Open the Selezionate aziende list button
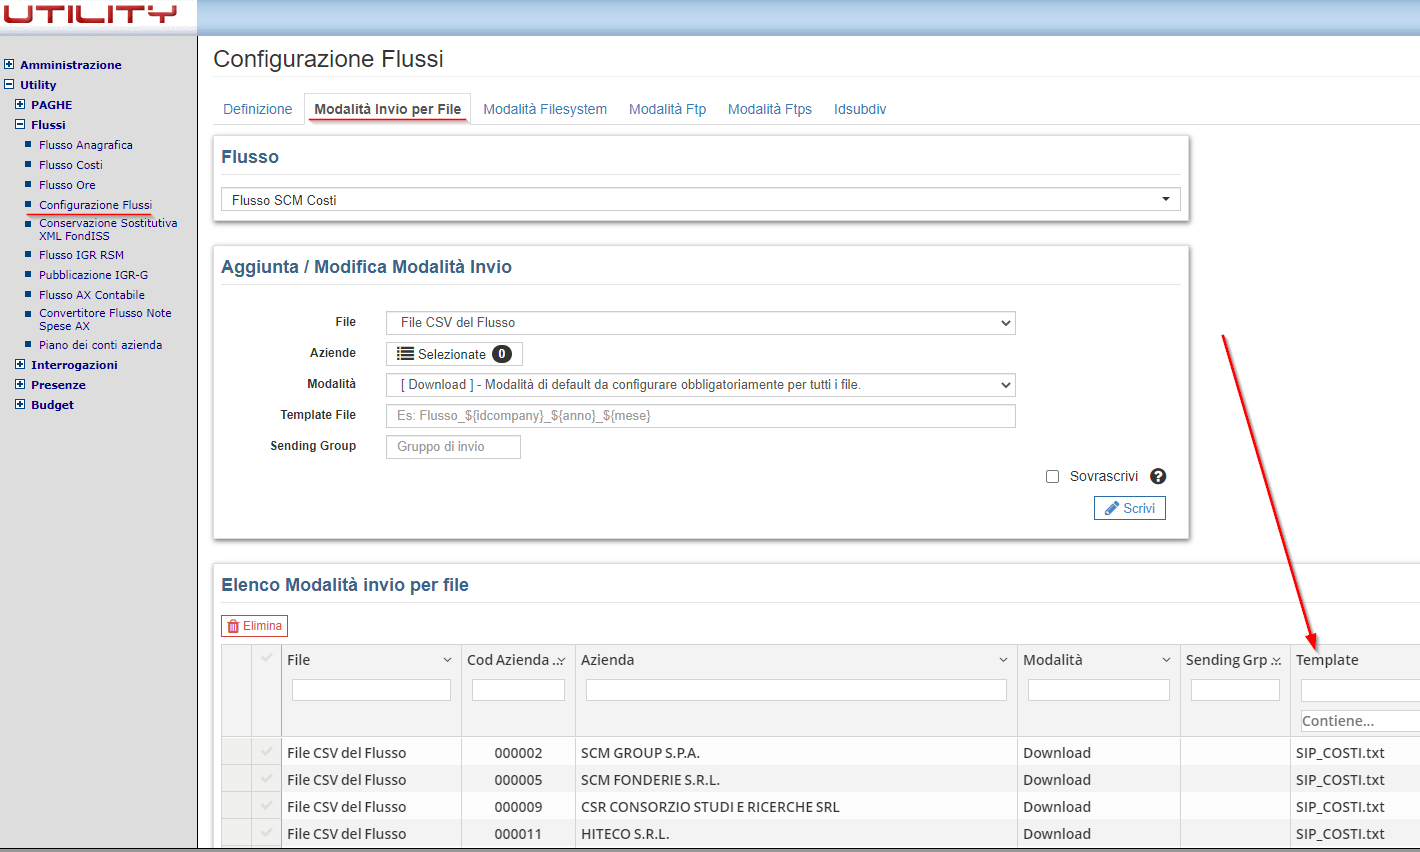The image size is (1420, 852). [454, 354]
